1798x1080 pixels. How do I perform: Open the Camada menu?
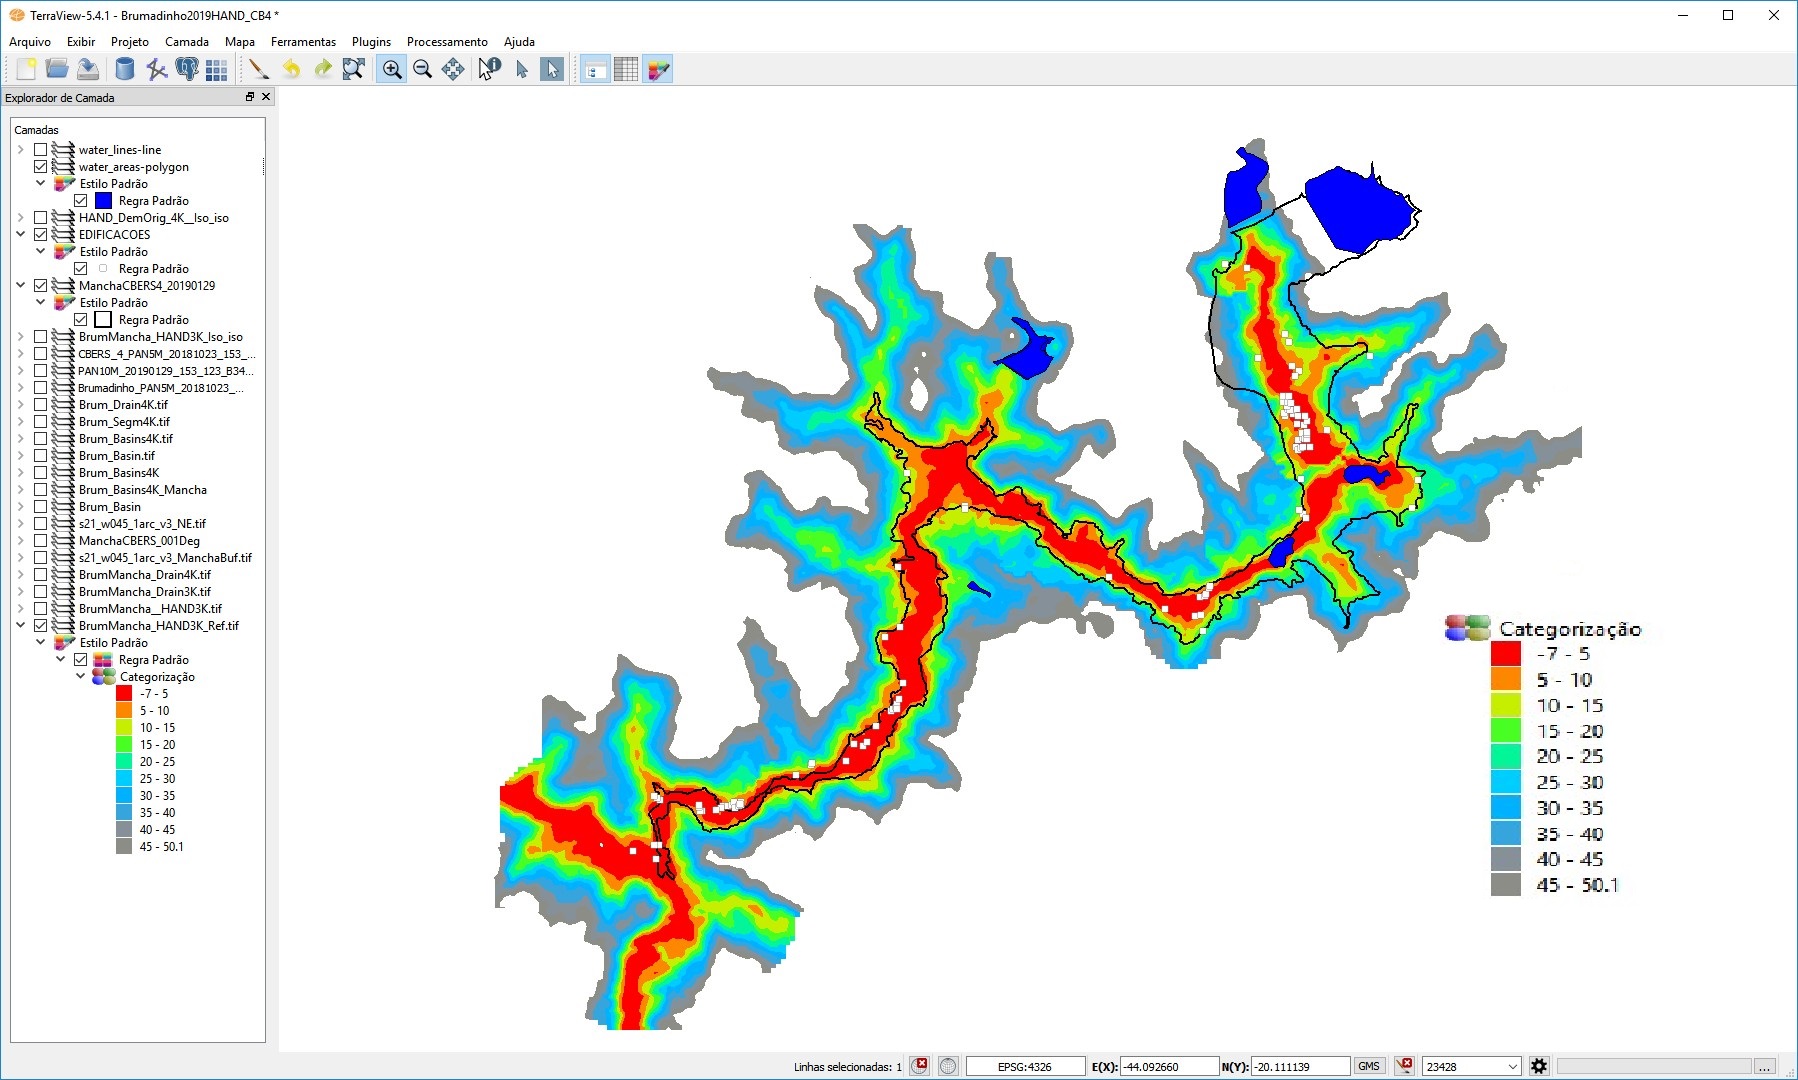(x=186, y=42)
